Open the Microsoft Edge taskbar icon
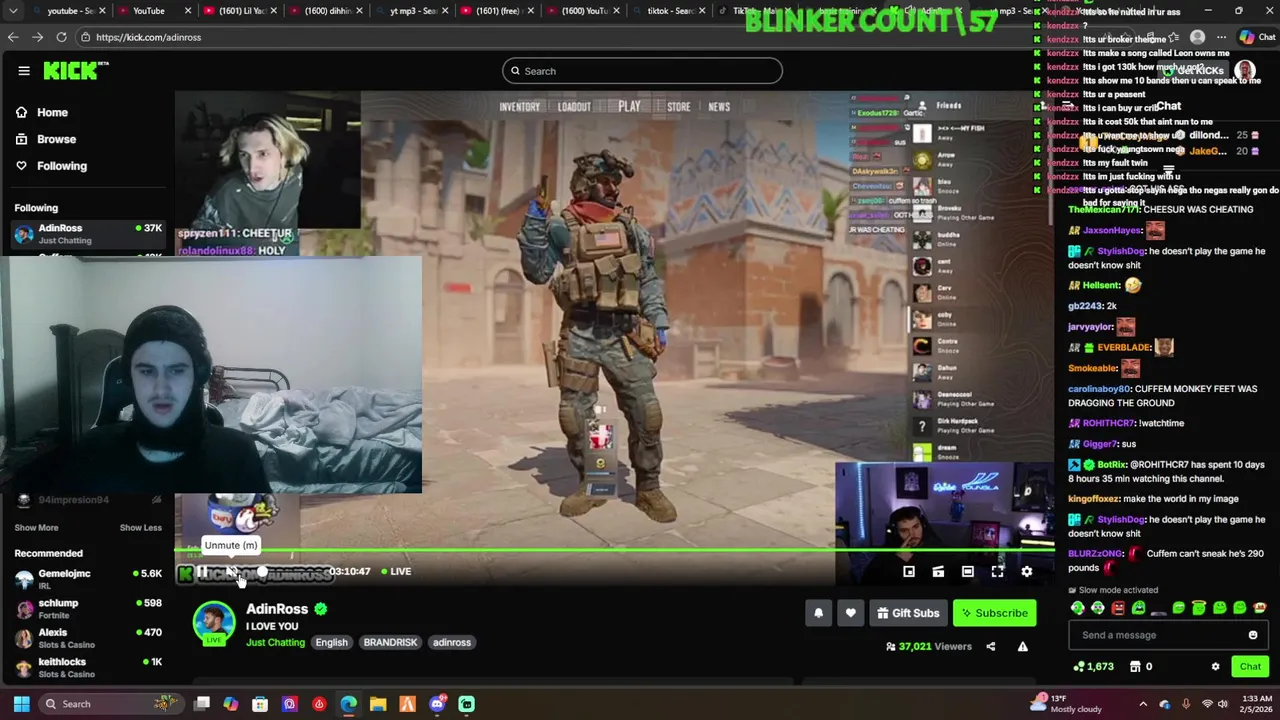 coord(348,704)
